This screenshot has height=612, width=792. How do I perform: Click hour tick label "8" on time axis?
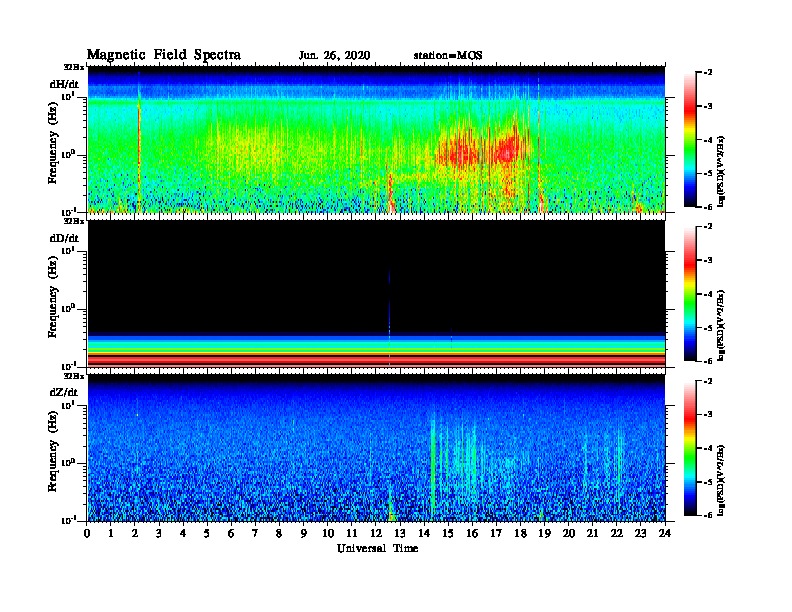point(279,533)
